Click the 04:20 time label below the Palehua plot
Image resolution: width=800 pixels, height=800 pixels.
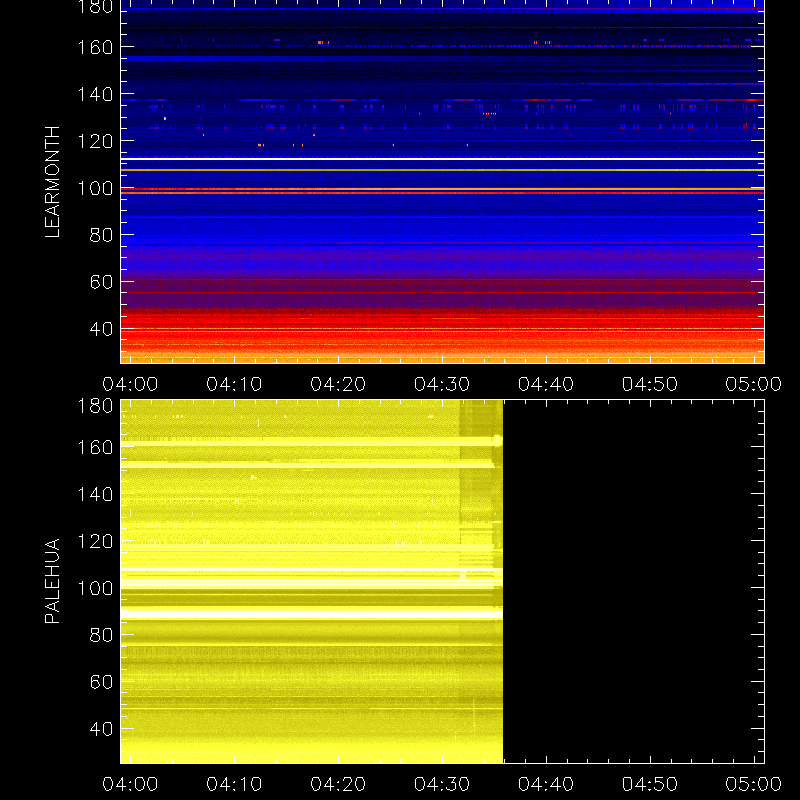point(338,784)
